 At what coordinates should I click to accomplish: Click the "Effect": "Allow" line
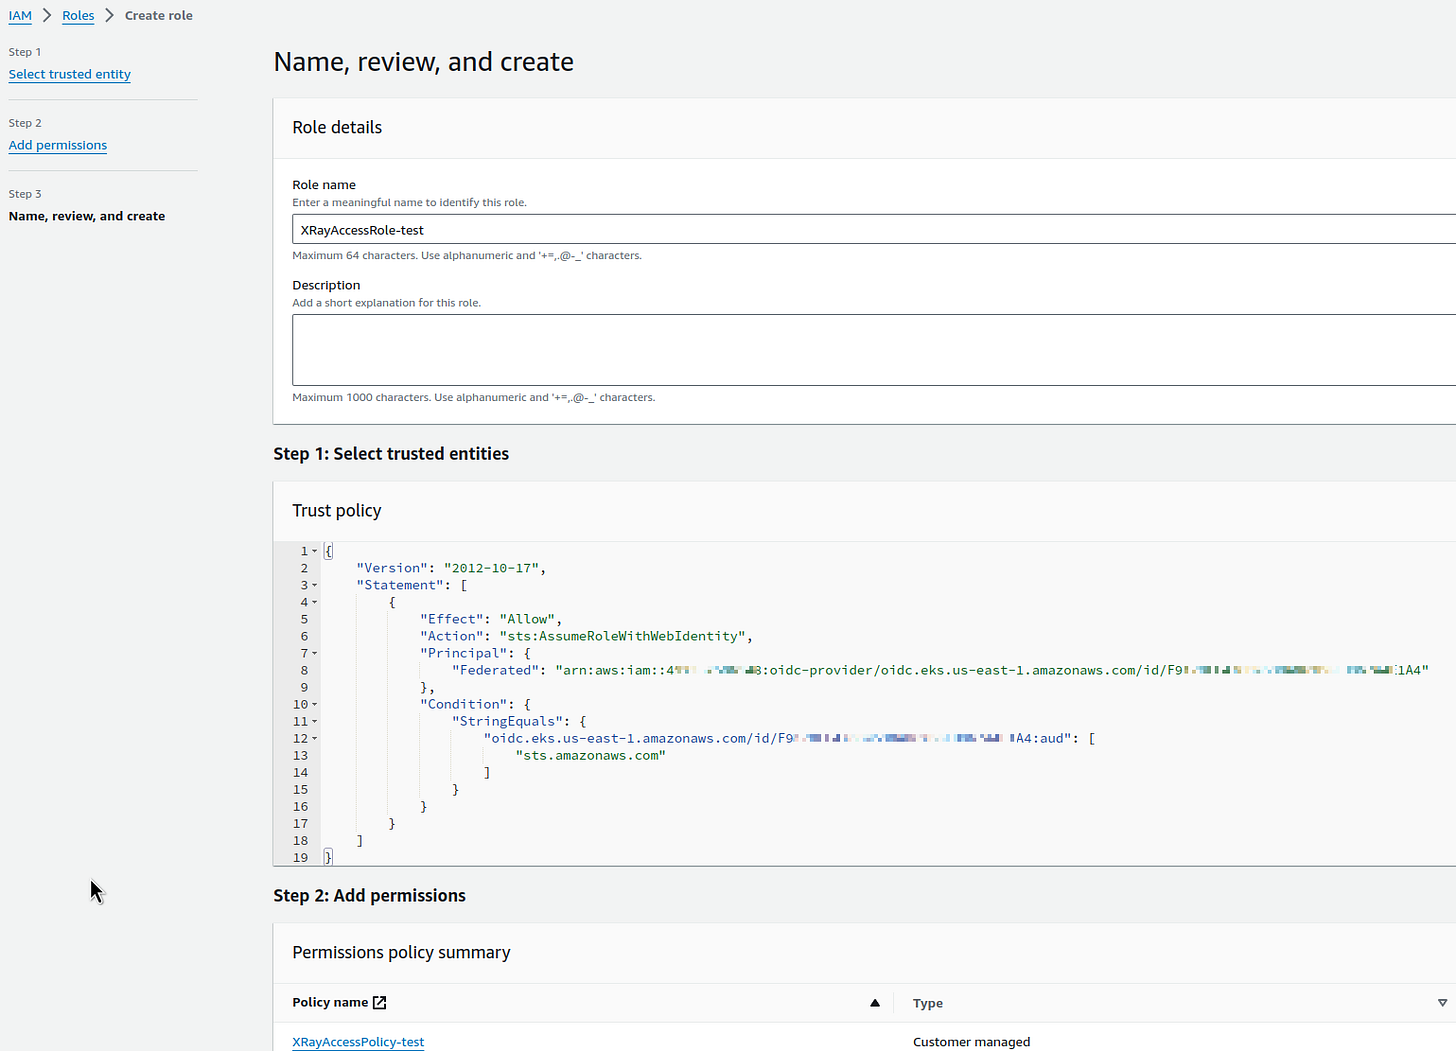tap(491, 619)
